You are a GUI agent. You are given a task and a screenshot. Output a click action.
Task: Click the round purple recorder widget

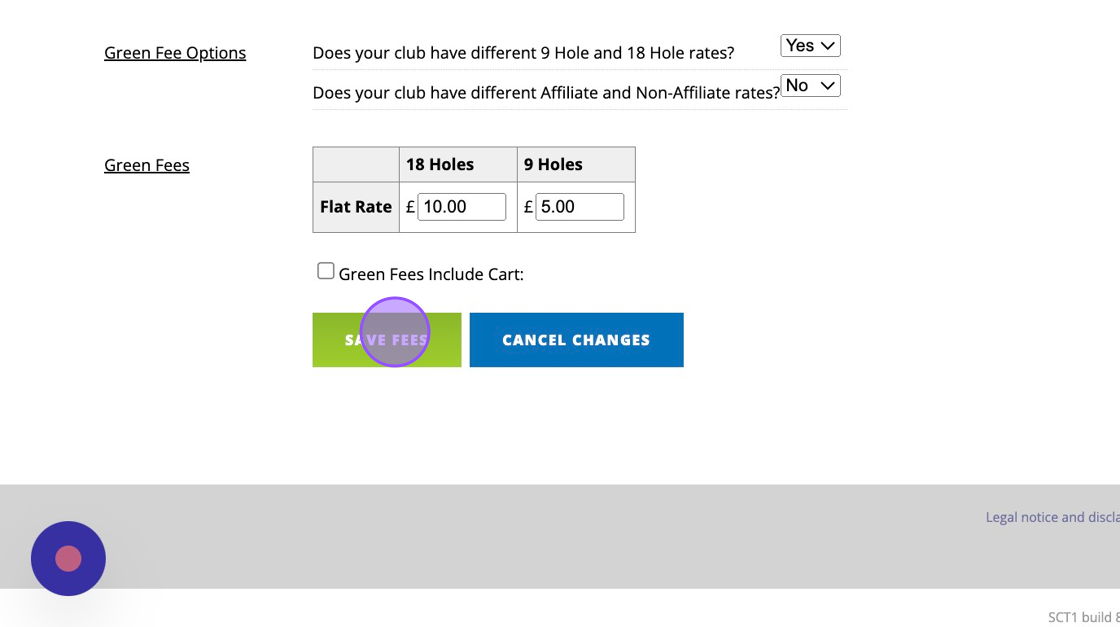(68, 558)
